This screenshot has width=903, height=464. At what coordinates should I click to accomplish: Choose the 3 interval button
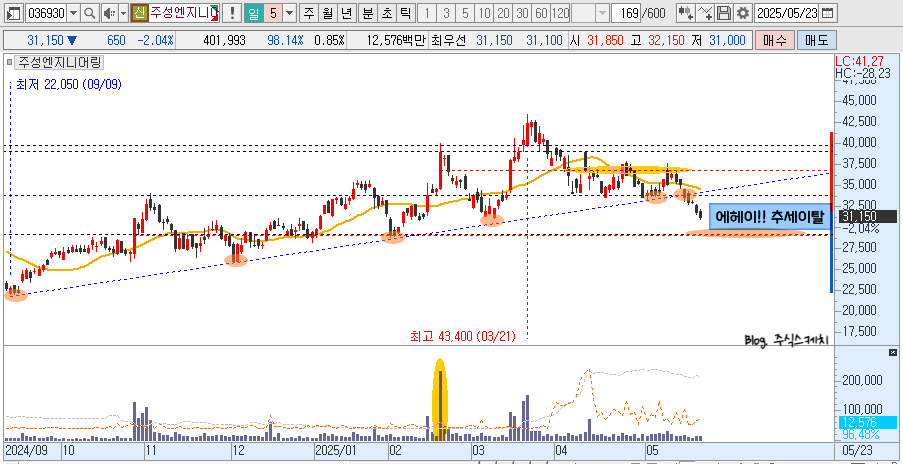[446, 13]
